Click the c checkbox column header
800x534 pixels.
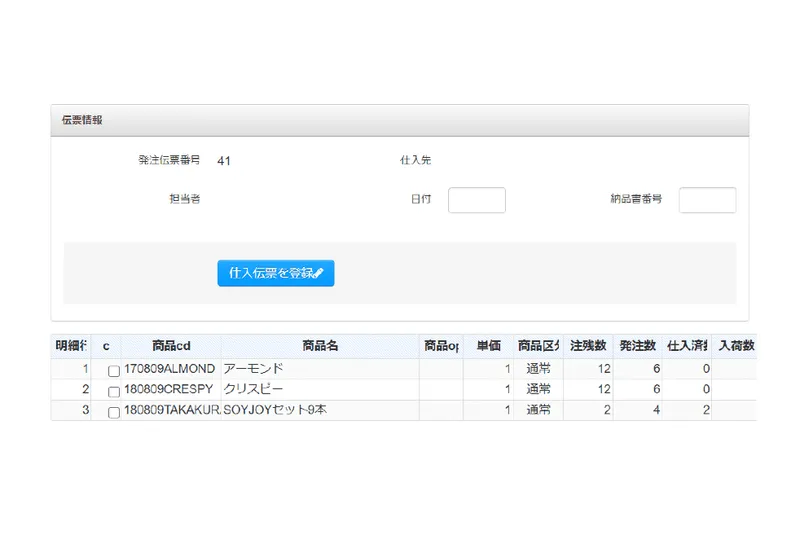pos(106,346)
